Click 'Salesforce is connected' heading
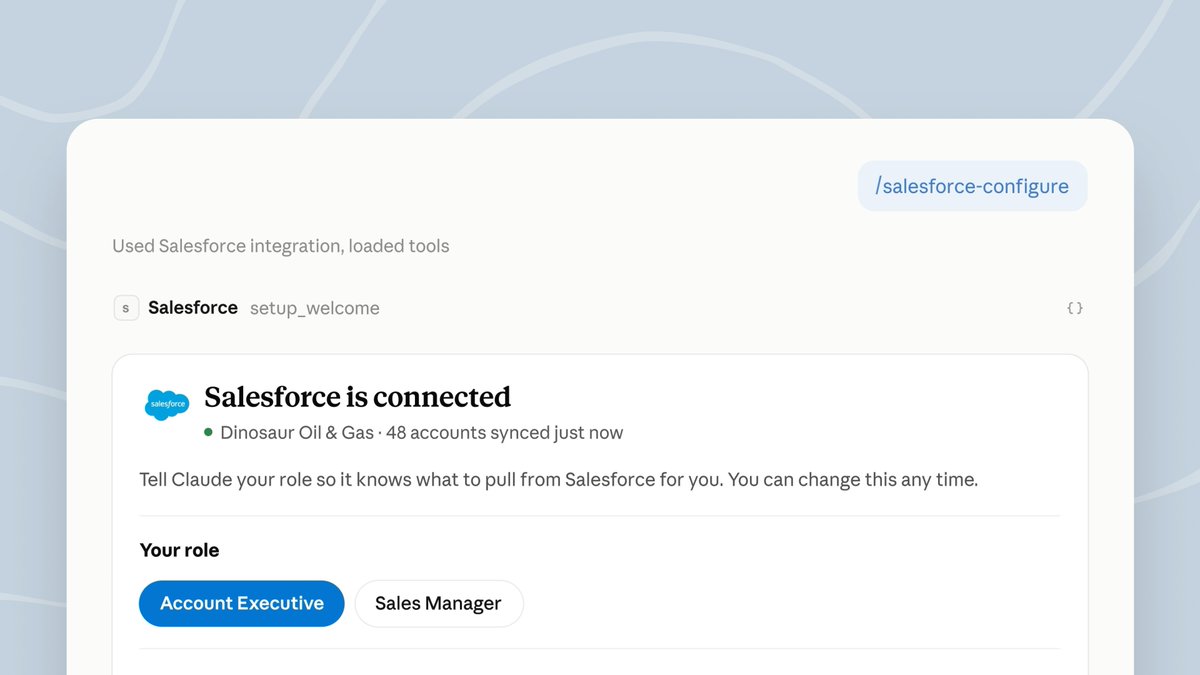The image size is (1200, 675). pyautogui.click(x=358, y=397)
